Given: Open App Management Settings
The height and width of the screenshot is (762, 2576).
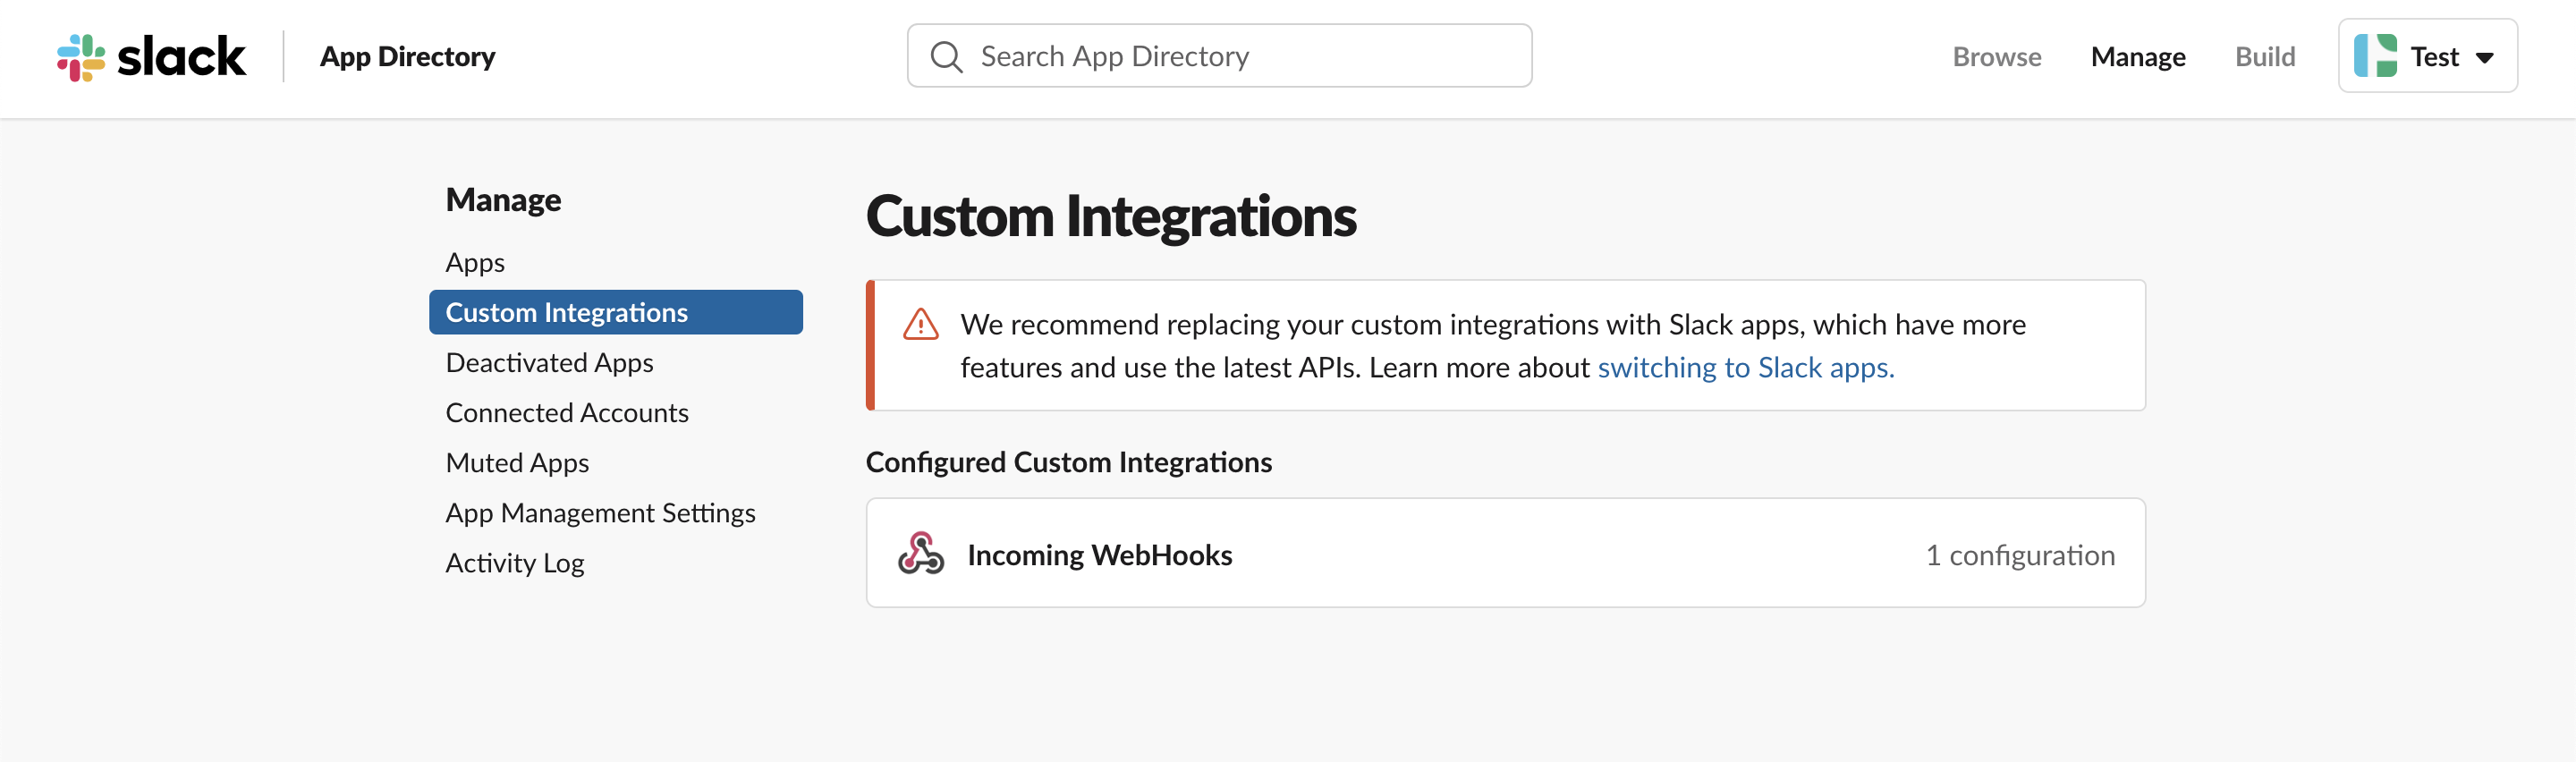Looking at the screenshot, I should tap(600, 512).
